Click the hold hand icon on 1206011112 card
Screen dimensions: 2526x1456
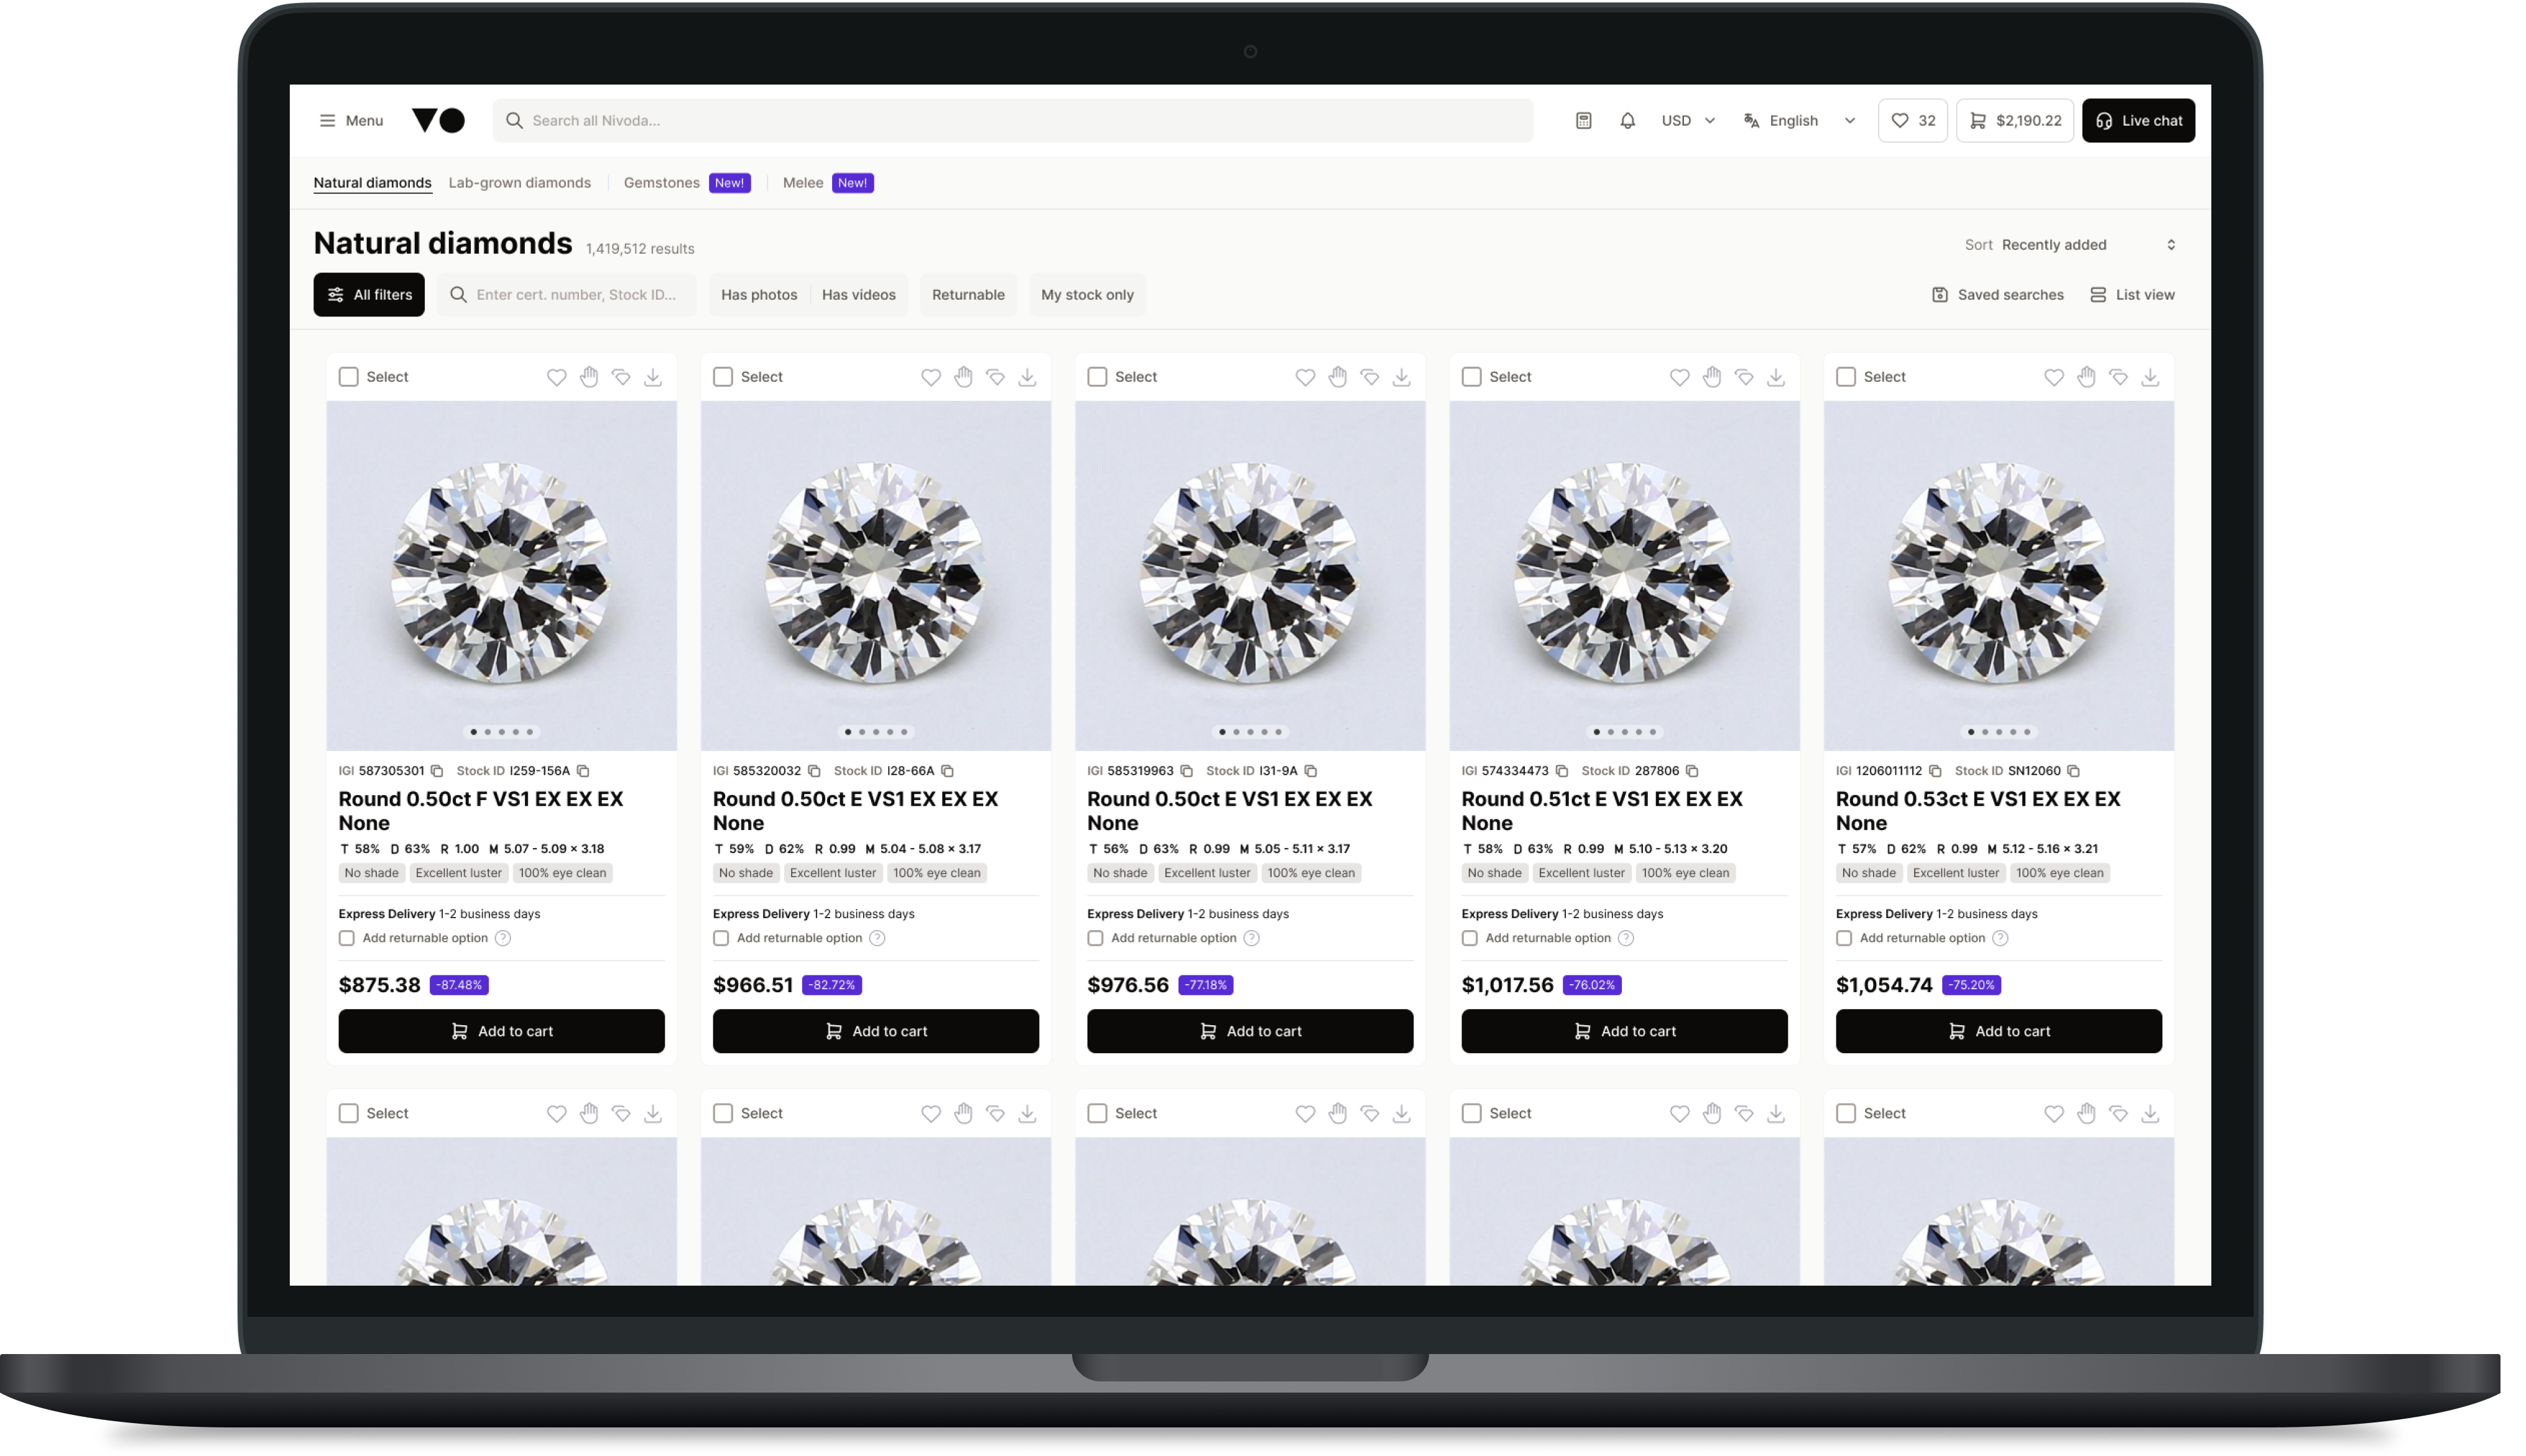(x=2086, y=377)
